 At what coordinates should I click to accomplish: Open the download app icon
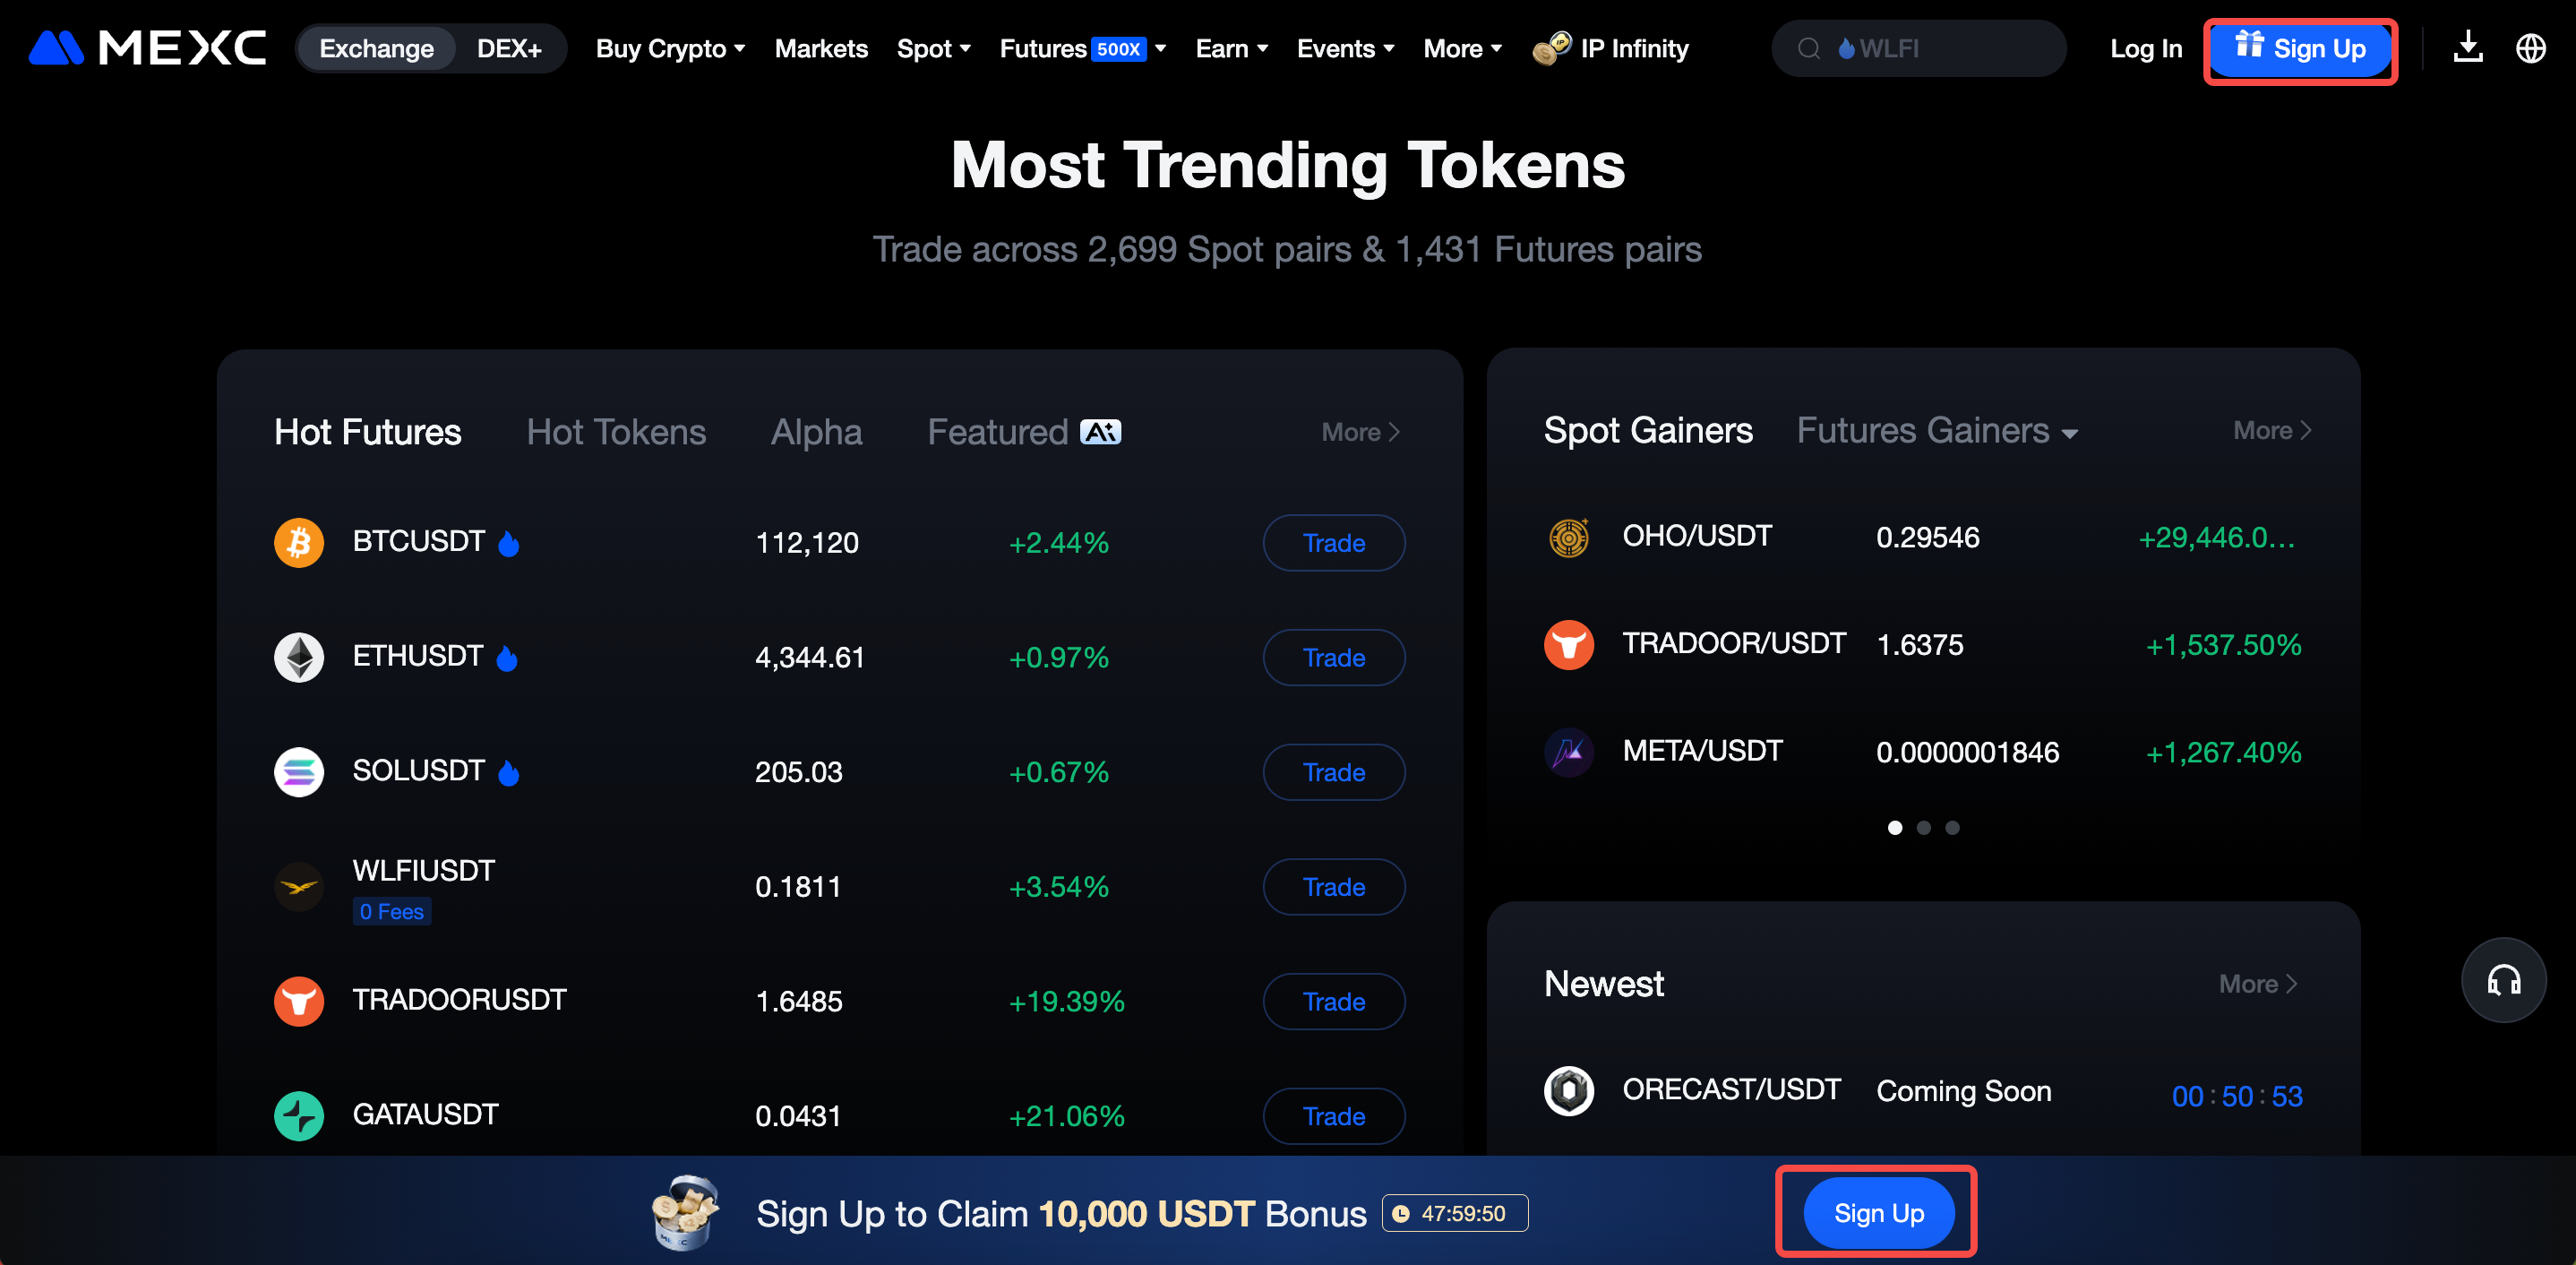(2467, 47)
